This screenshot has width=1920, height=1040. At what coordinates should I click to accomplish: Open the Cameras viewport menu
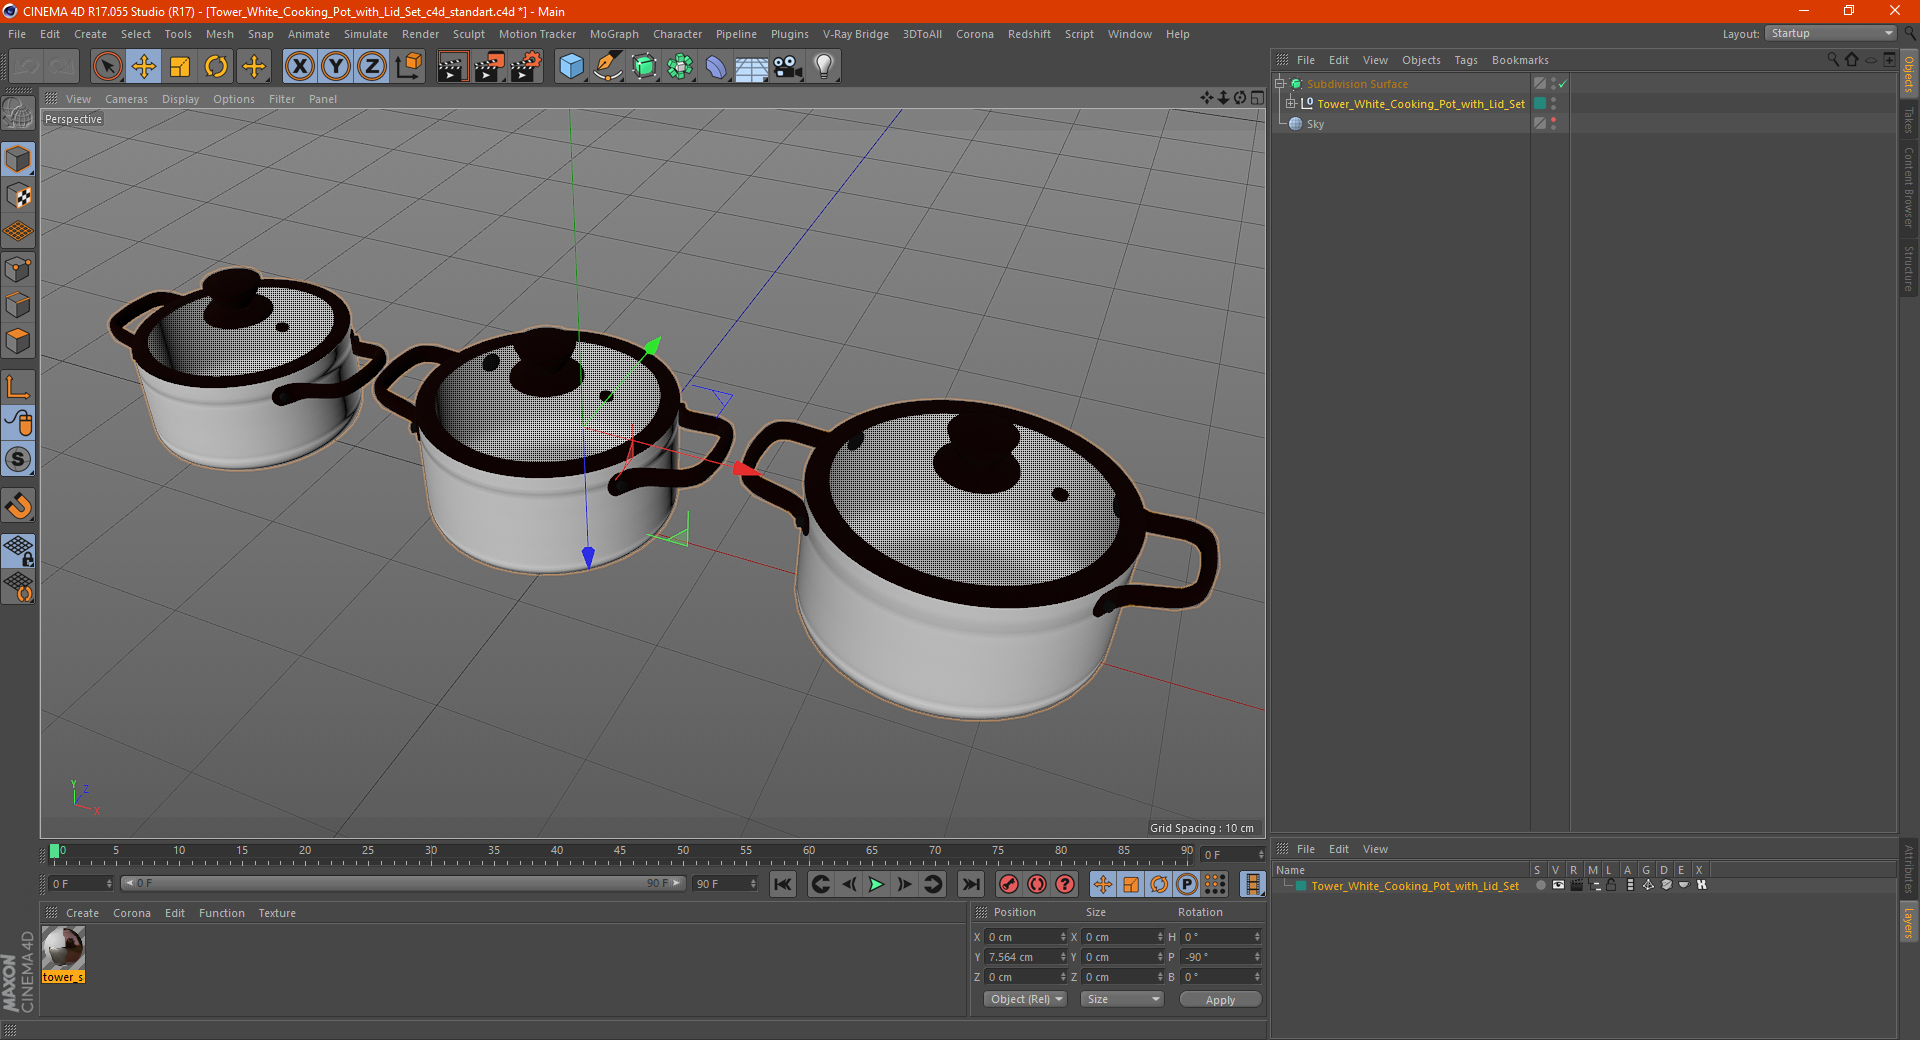[x=126, y=99]
